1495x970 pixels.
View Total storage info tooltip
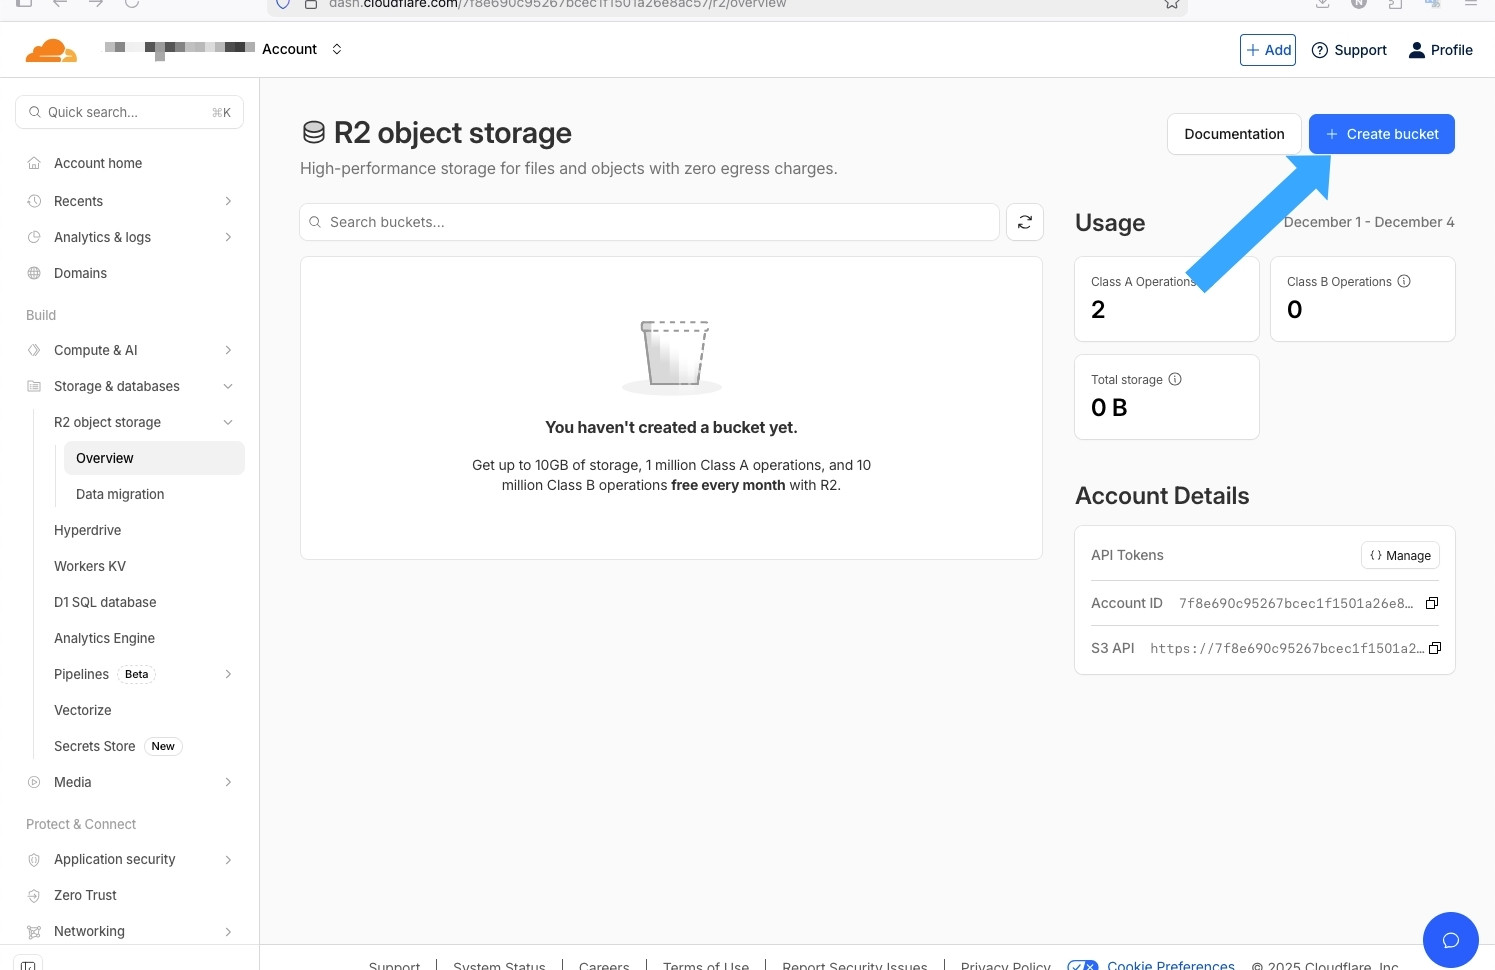[x=1176, y=379]
